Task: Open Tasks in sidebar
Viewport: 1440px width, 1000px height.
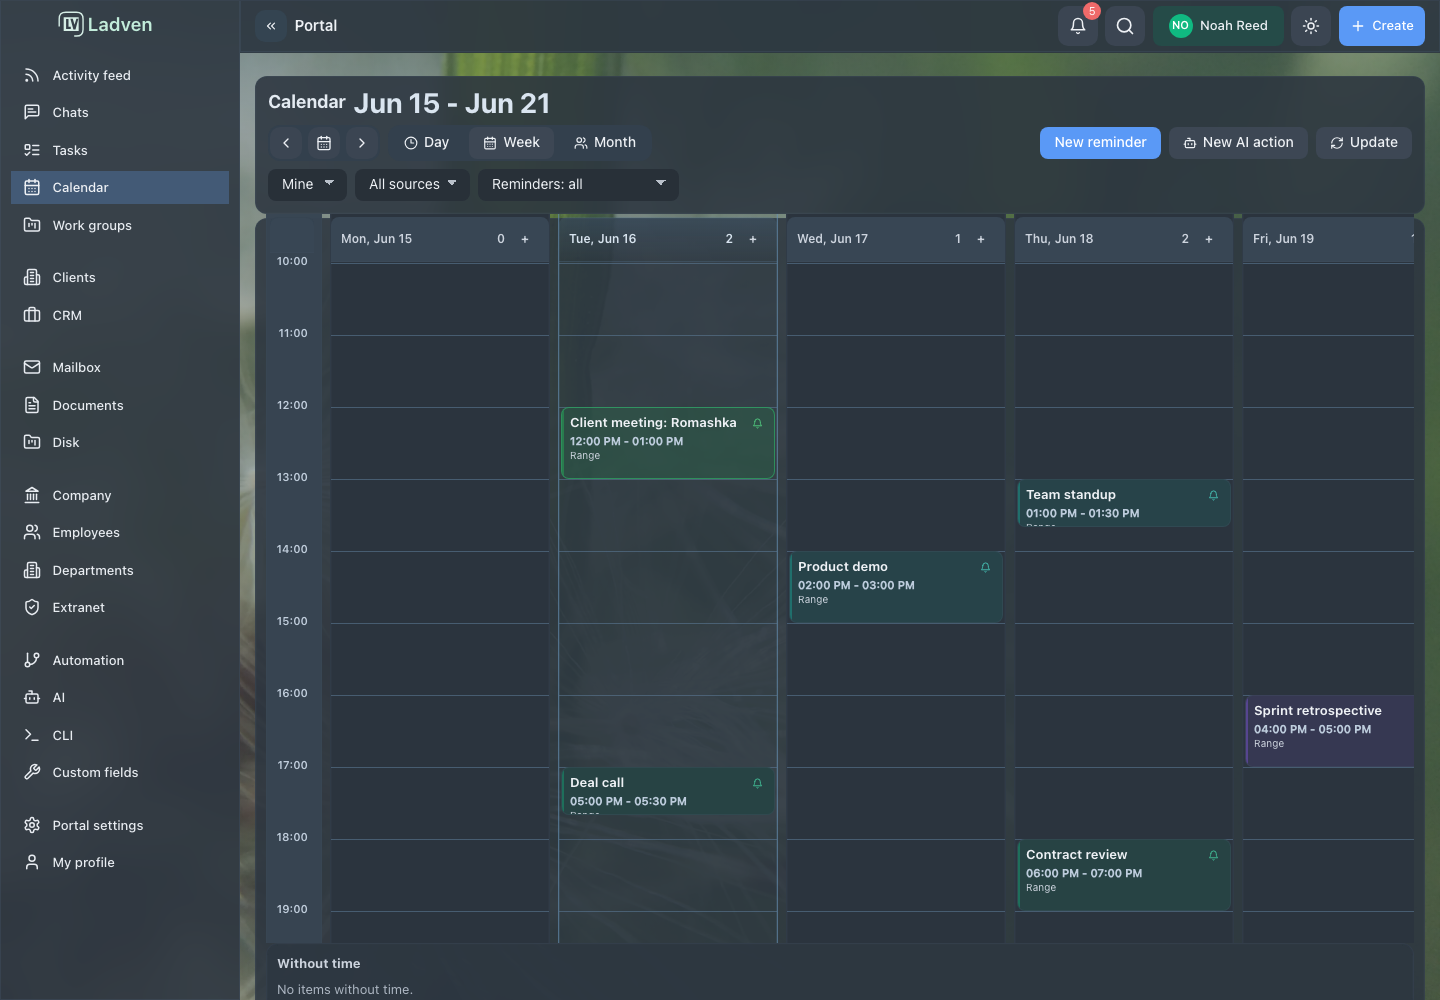Action: click(x=120, y=150)
